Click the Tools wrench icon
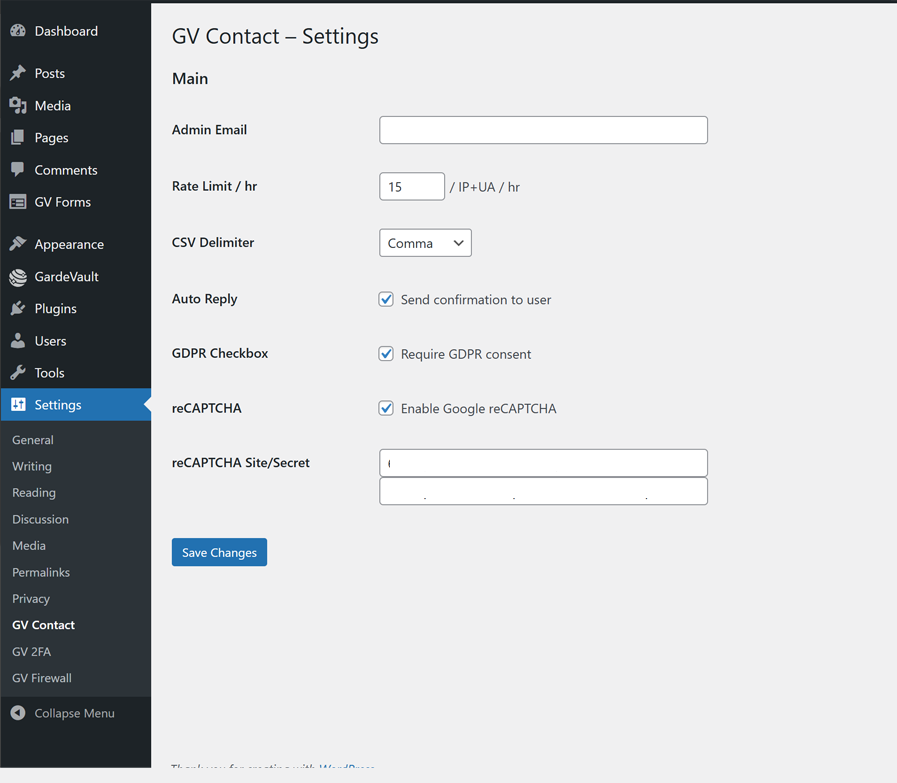 click(x=18, y=372)
